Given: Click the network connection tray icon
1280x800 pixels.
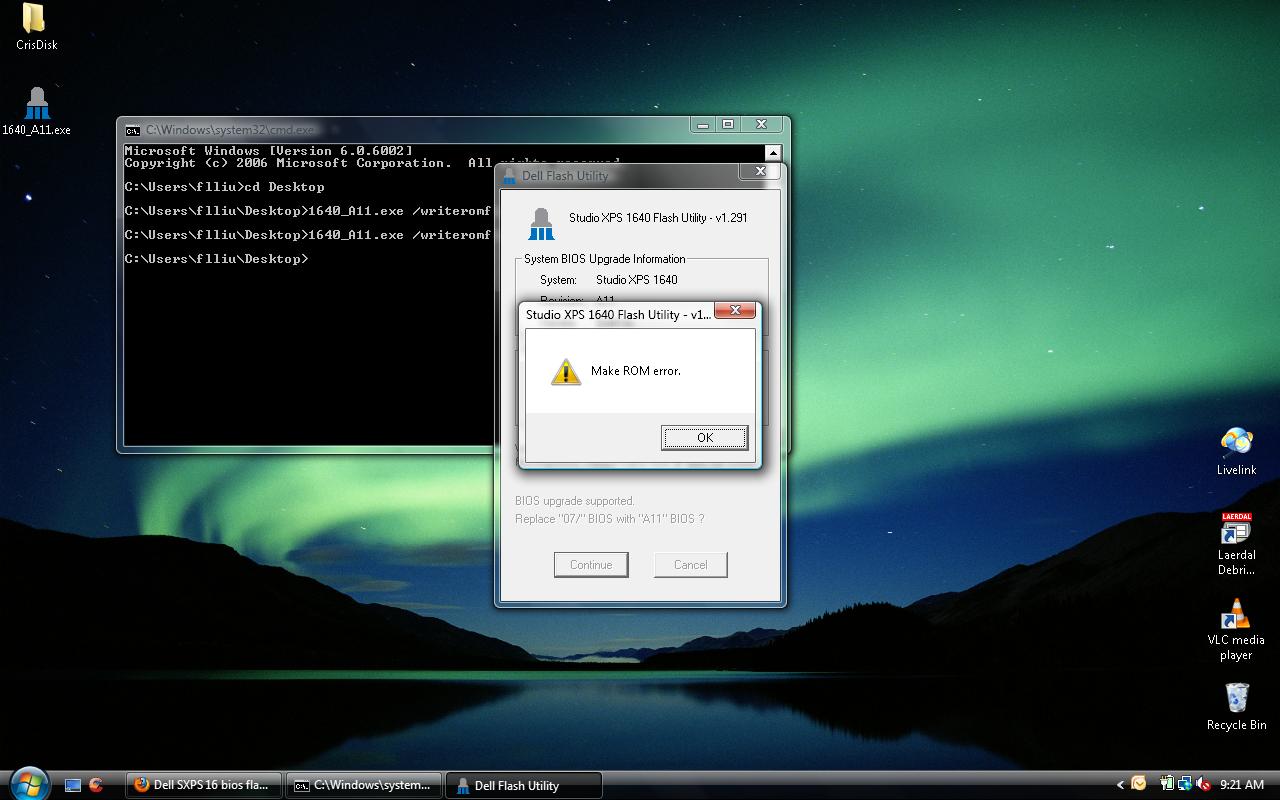Looking at the screenshot, I should (x=1185, y=784).
